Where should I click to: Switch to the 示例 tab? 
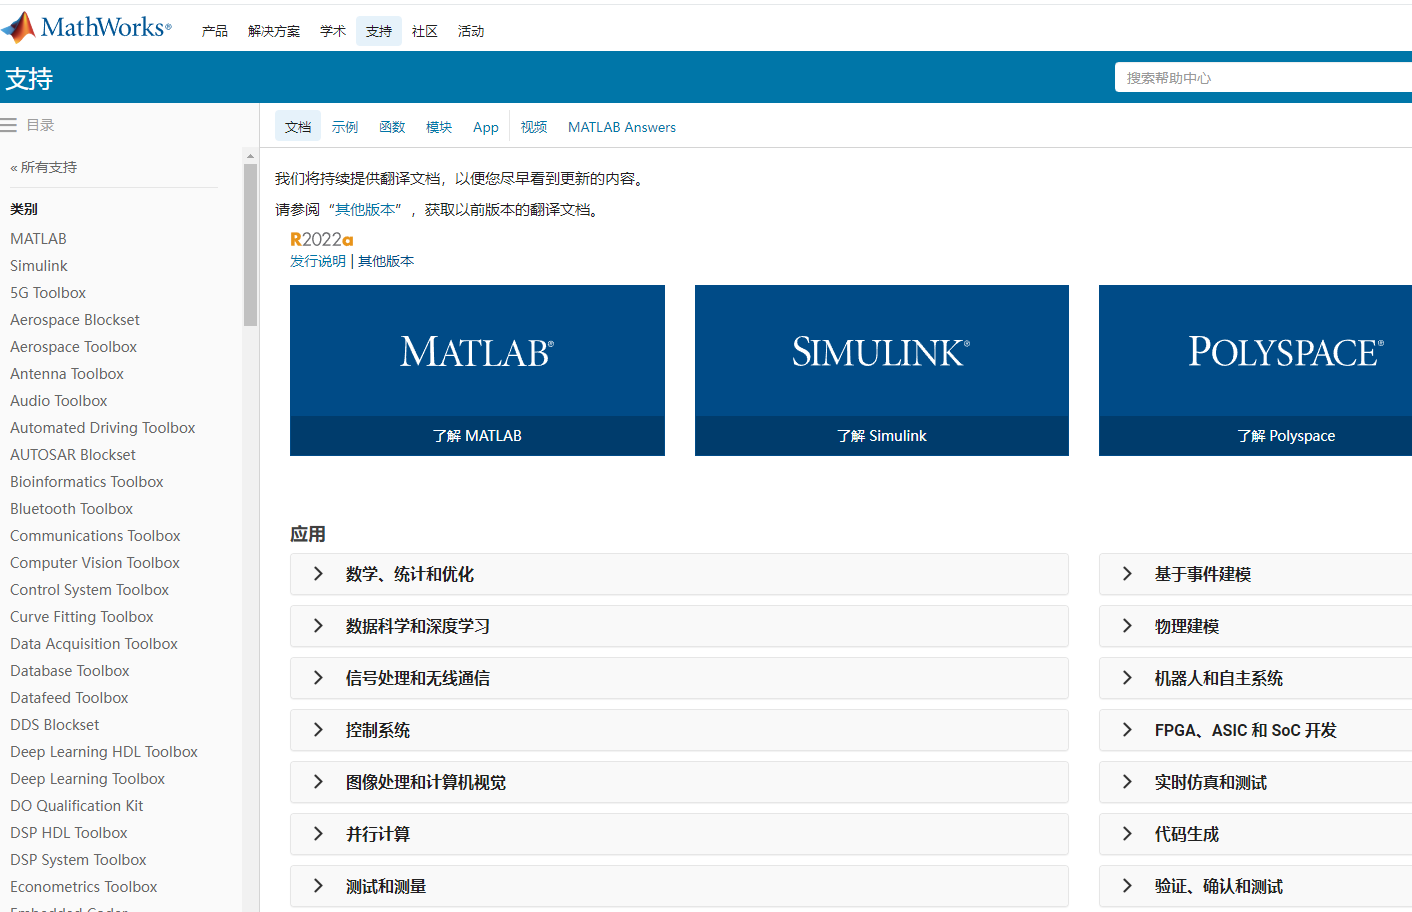pyautogui.click(x=344, y=126)
